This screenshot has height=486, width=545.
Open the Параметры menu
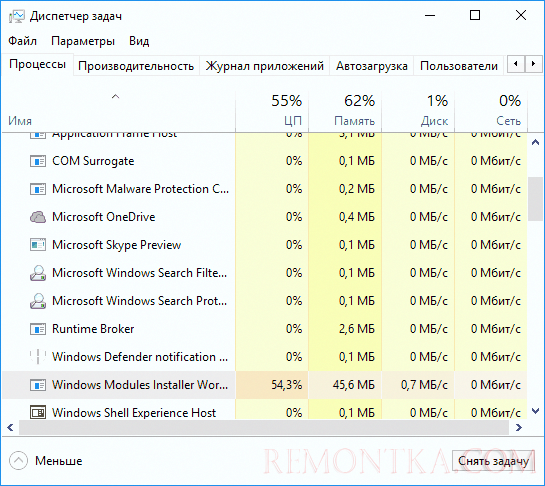tap(83, 41)
